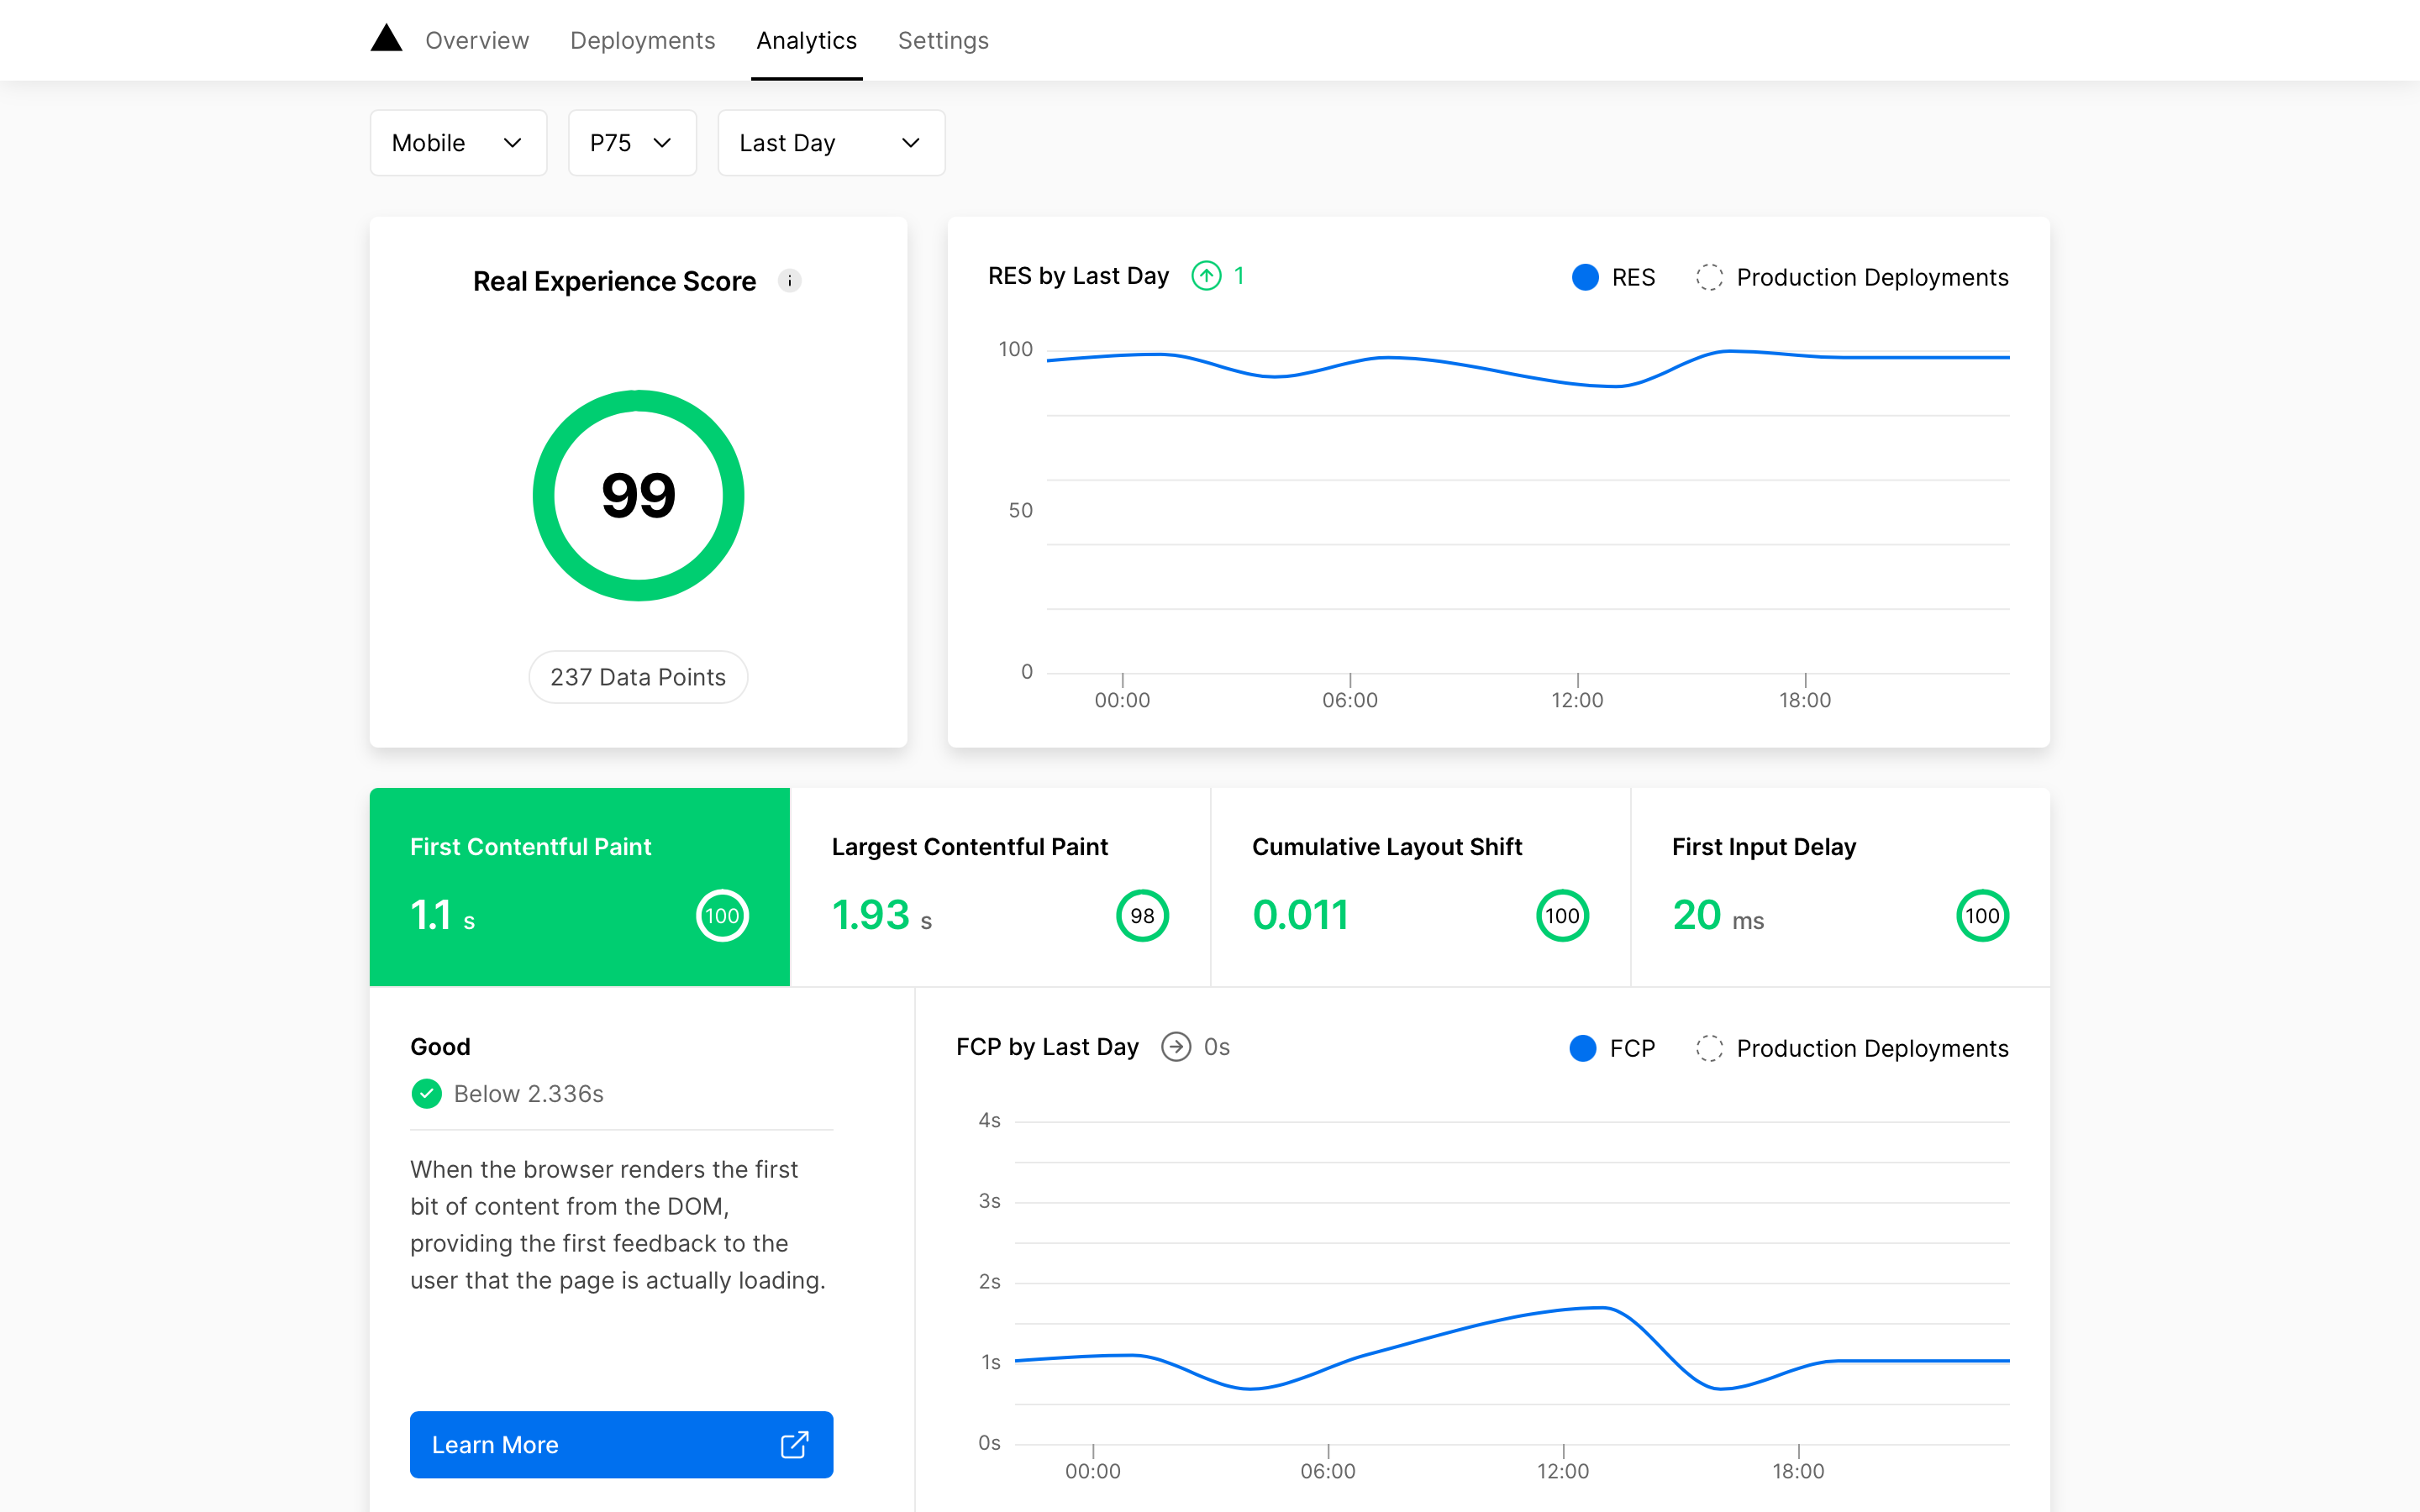
Task: Click the external link icon on Learn More
Action: point(794,1445)
